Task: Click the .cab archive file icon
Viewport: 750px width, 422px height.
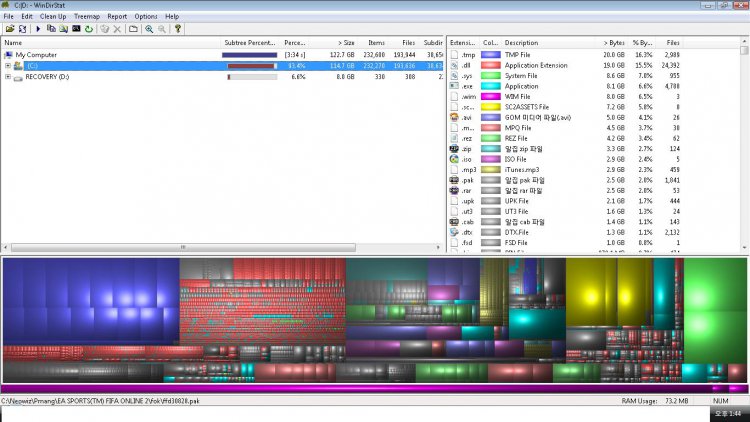Action: pos(454,222)
